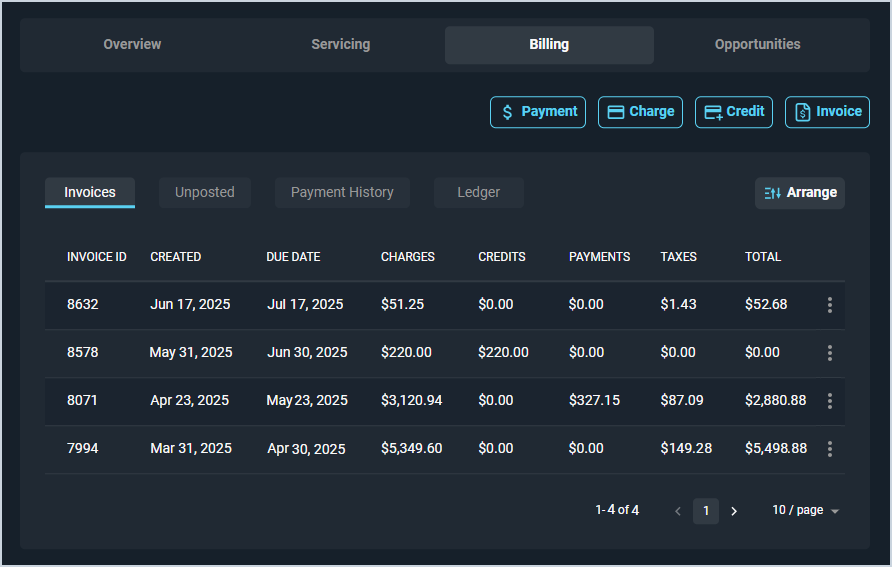Viewport: 892px width, 567px height.
Task: Open the kebab menu for invoice 8071
Action: click(829, 401)
